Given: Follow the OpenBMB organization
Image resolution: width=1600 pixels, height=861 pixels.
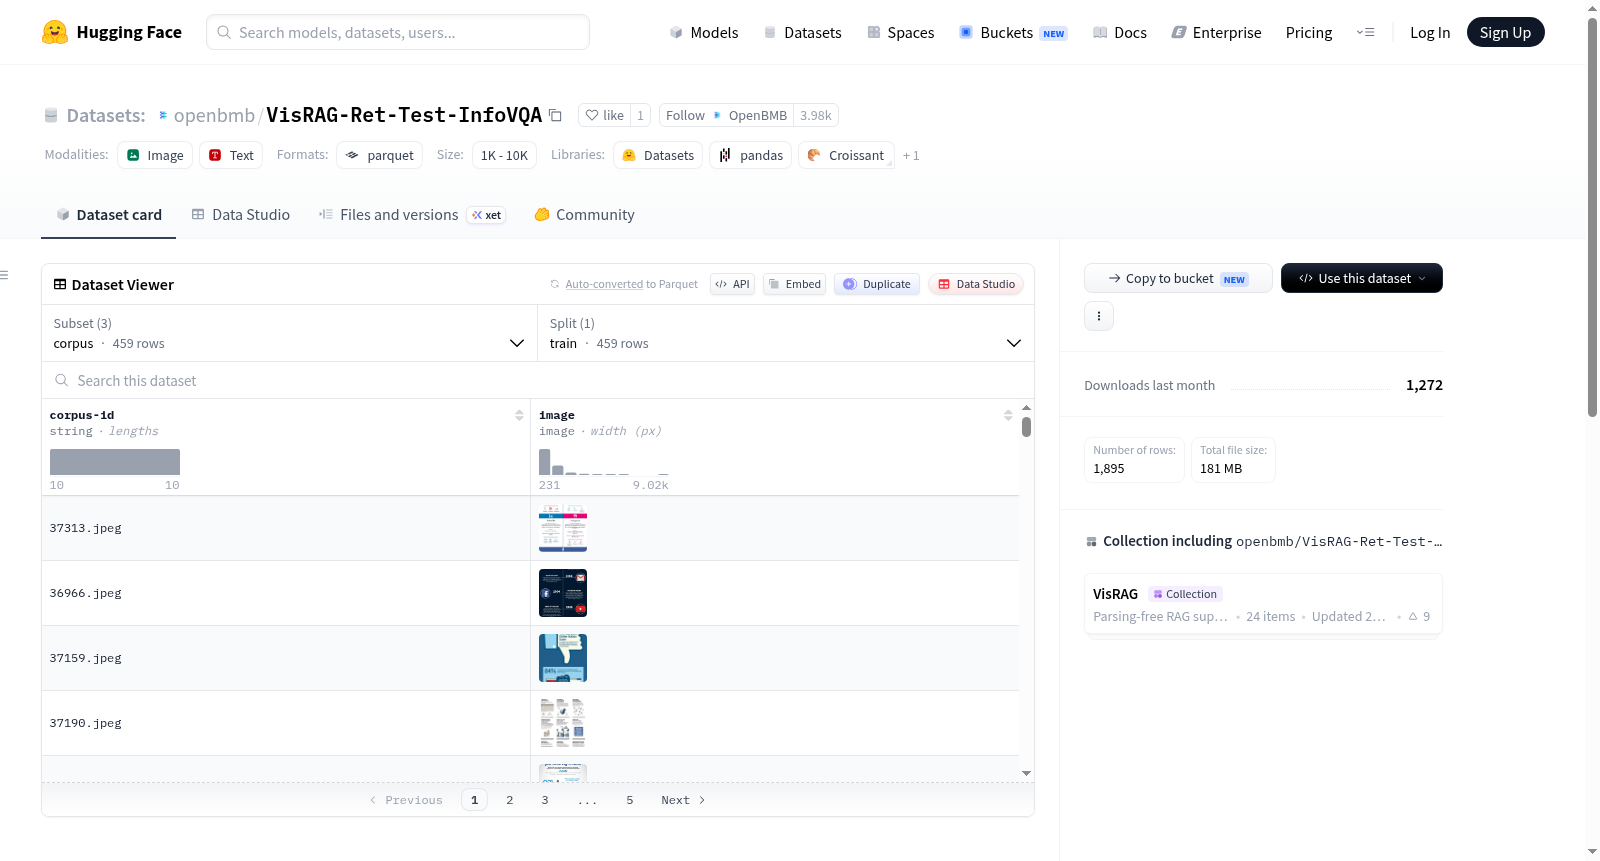Looking at the screenshot, I should point(726,115).
